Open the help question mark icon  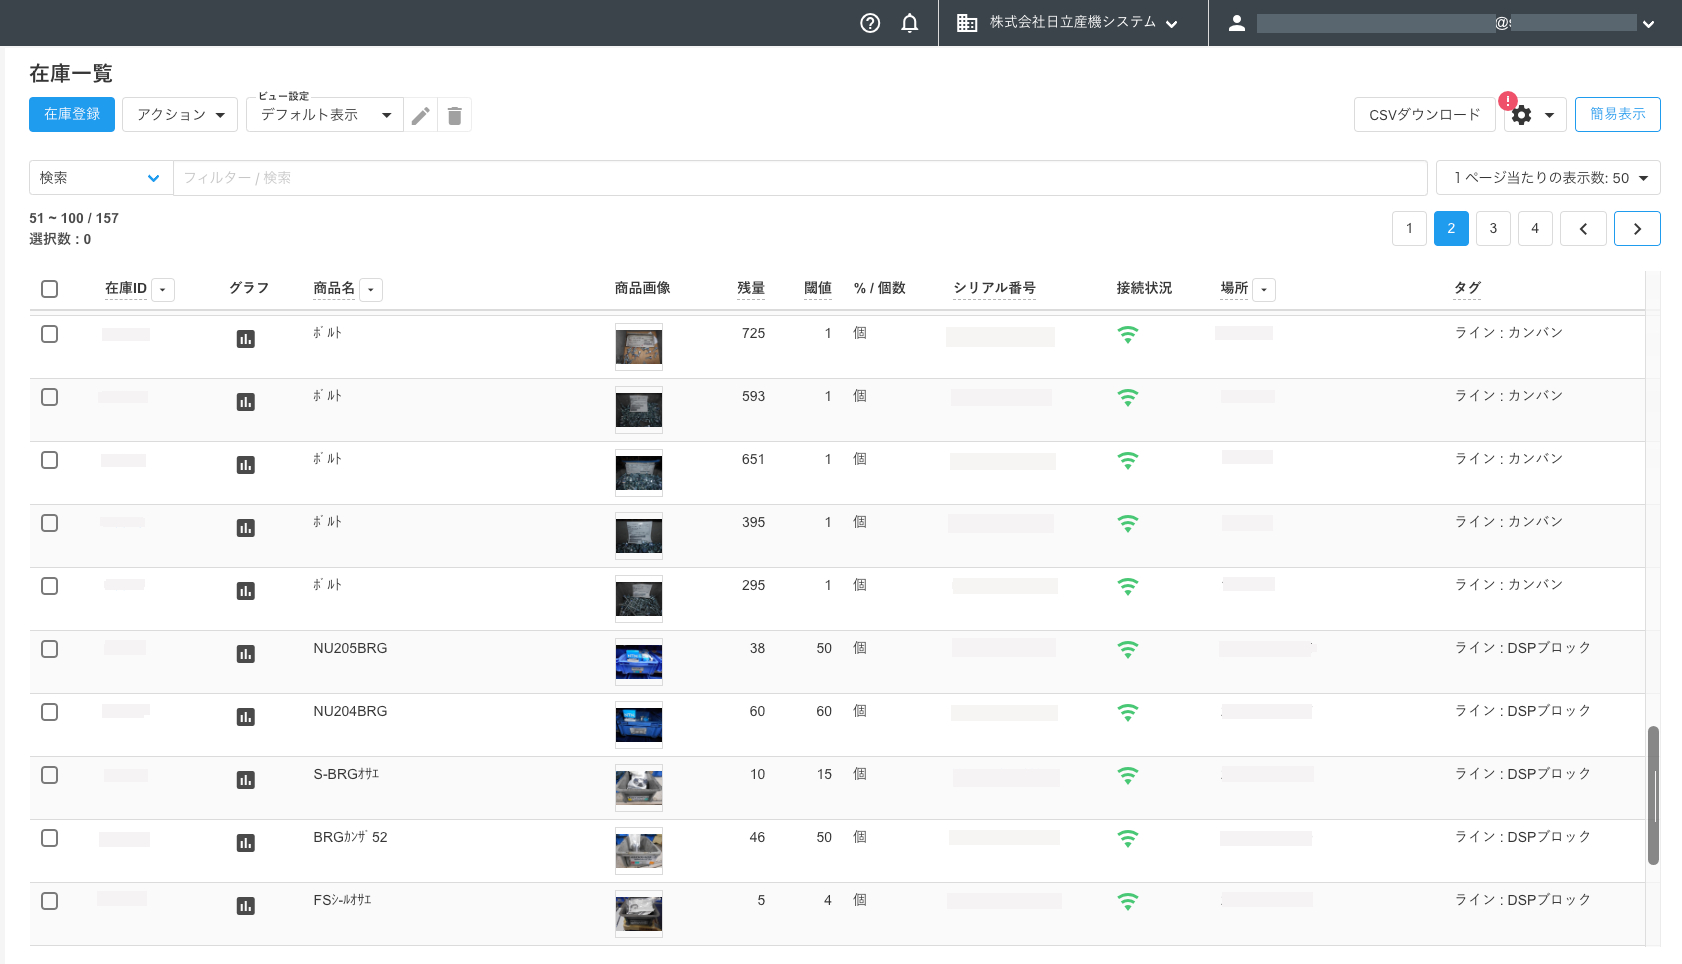point(870,23)
